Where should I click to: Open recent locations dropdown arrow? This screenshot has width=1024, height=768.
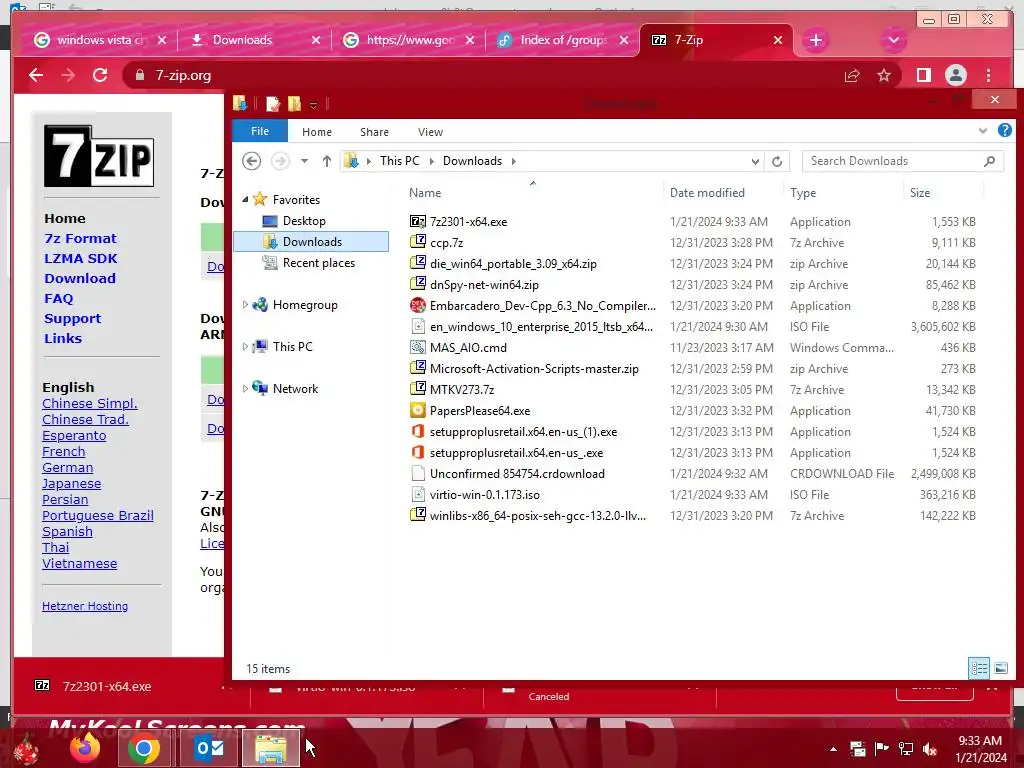[304, 161]
